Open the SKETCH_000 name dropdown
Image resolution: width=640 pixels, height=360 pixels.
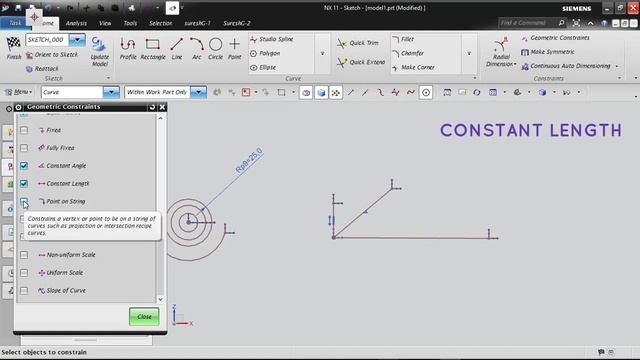77,40
